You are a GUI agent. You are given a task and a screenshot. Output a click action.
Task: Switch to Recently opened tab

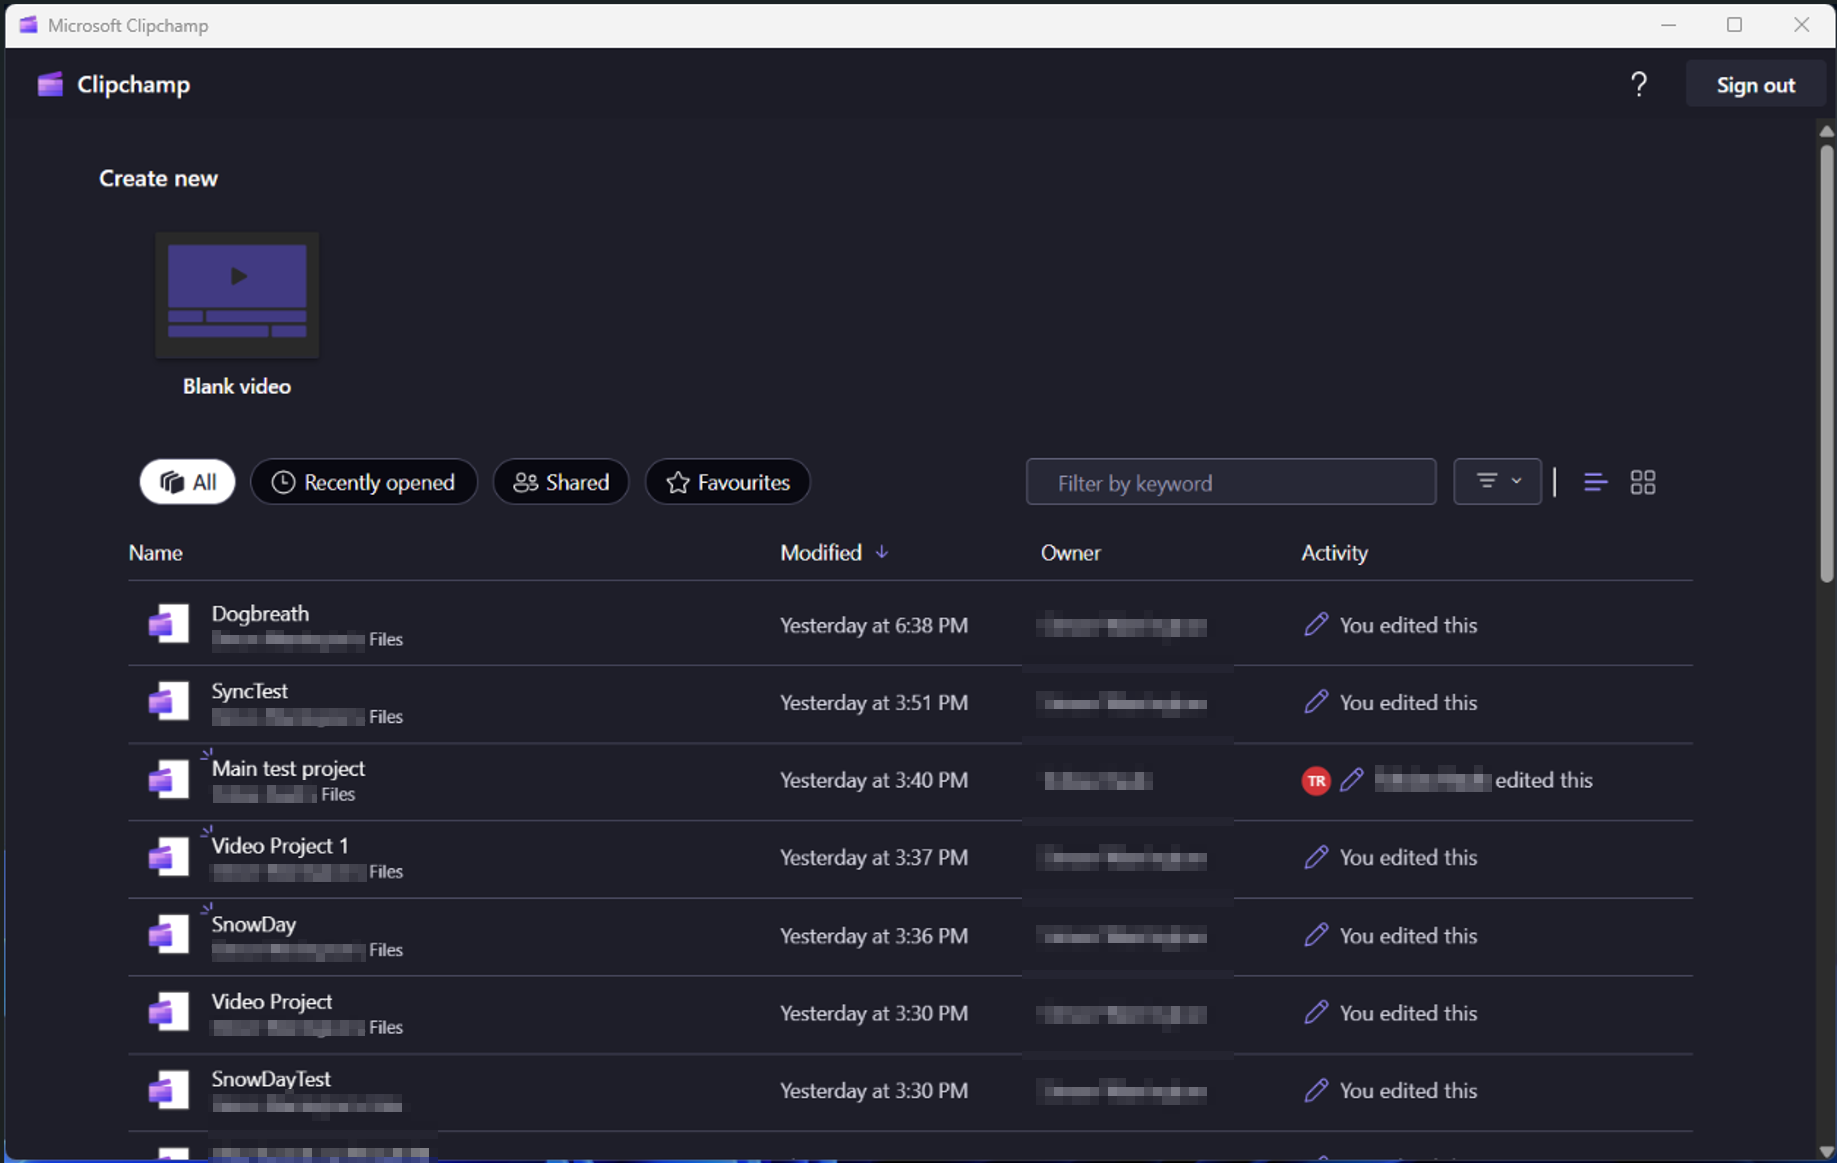[363, 482]
